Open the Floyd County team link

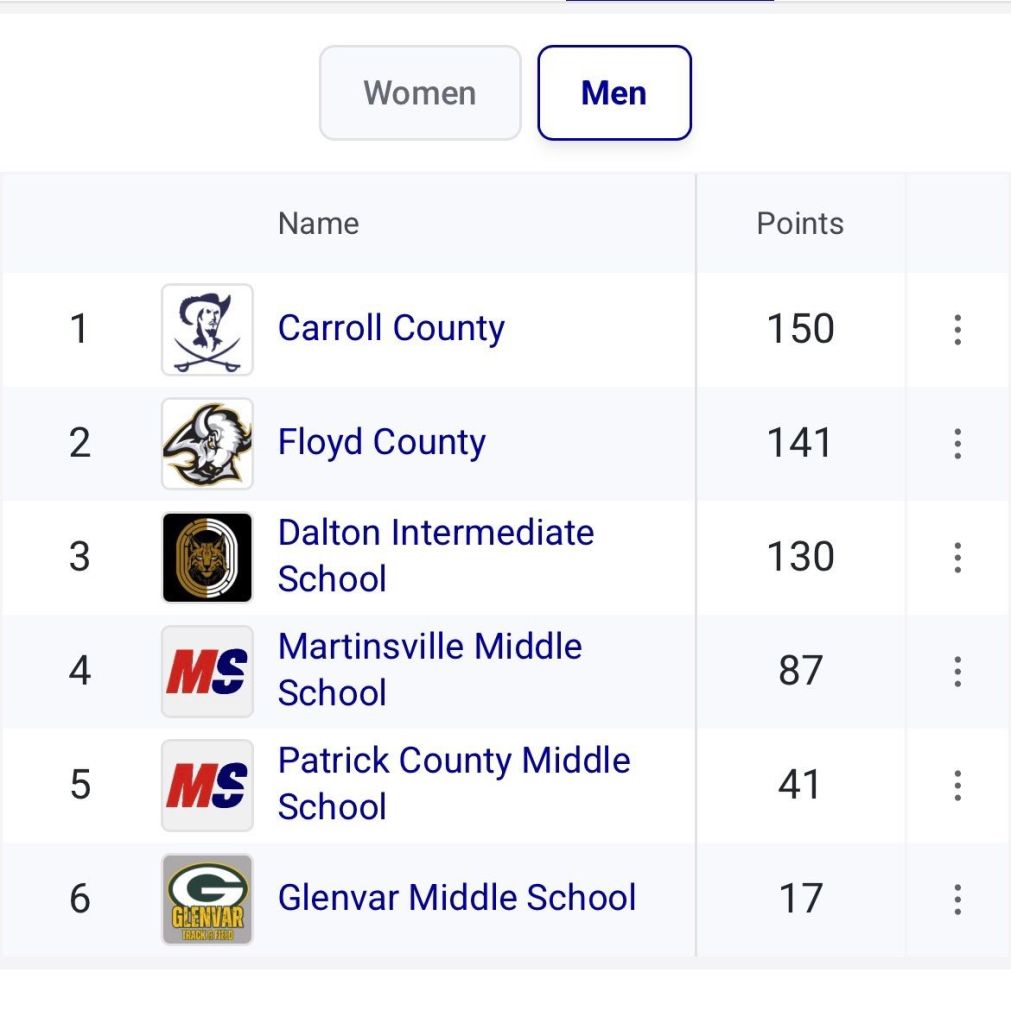point(381,442)
